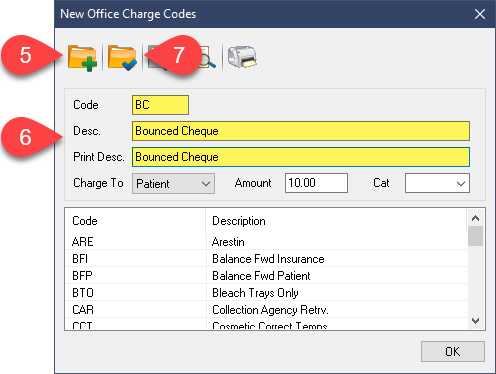Screen dimensions: 496x374
Task: Click the OK button
Action: [453, 351]
